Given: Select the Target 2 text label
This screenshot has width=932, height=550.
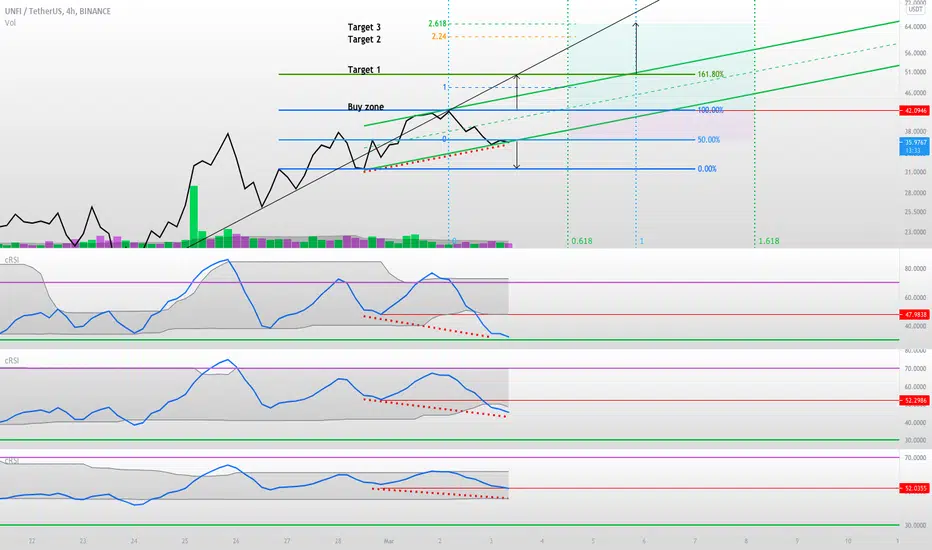Looking at the screenshot, I should click(364, 39).
